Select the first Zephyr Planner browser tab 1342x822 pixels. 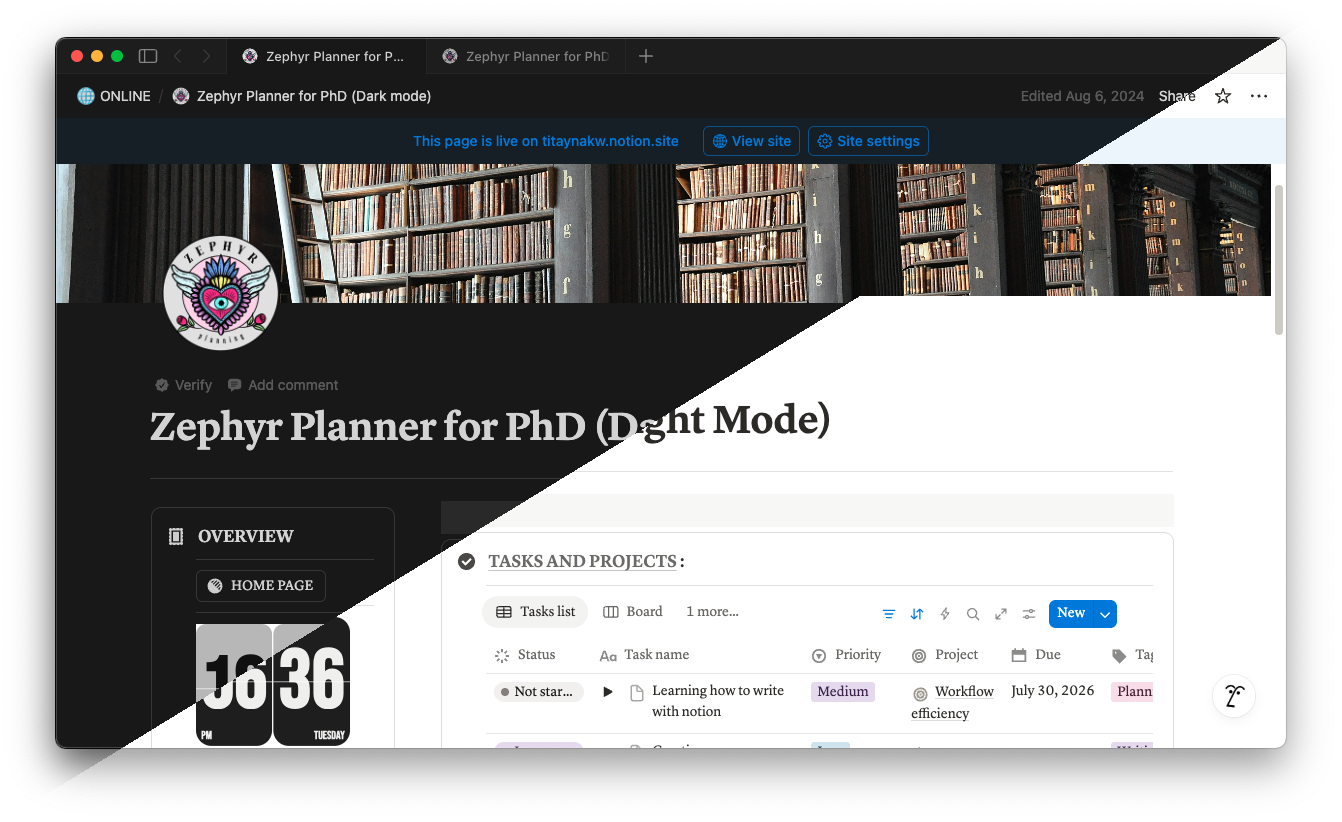pos(326,57)
